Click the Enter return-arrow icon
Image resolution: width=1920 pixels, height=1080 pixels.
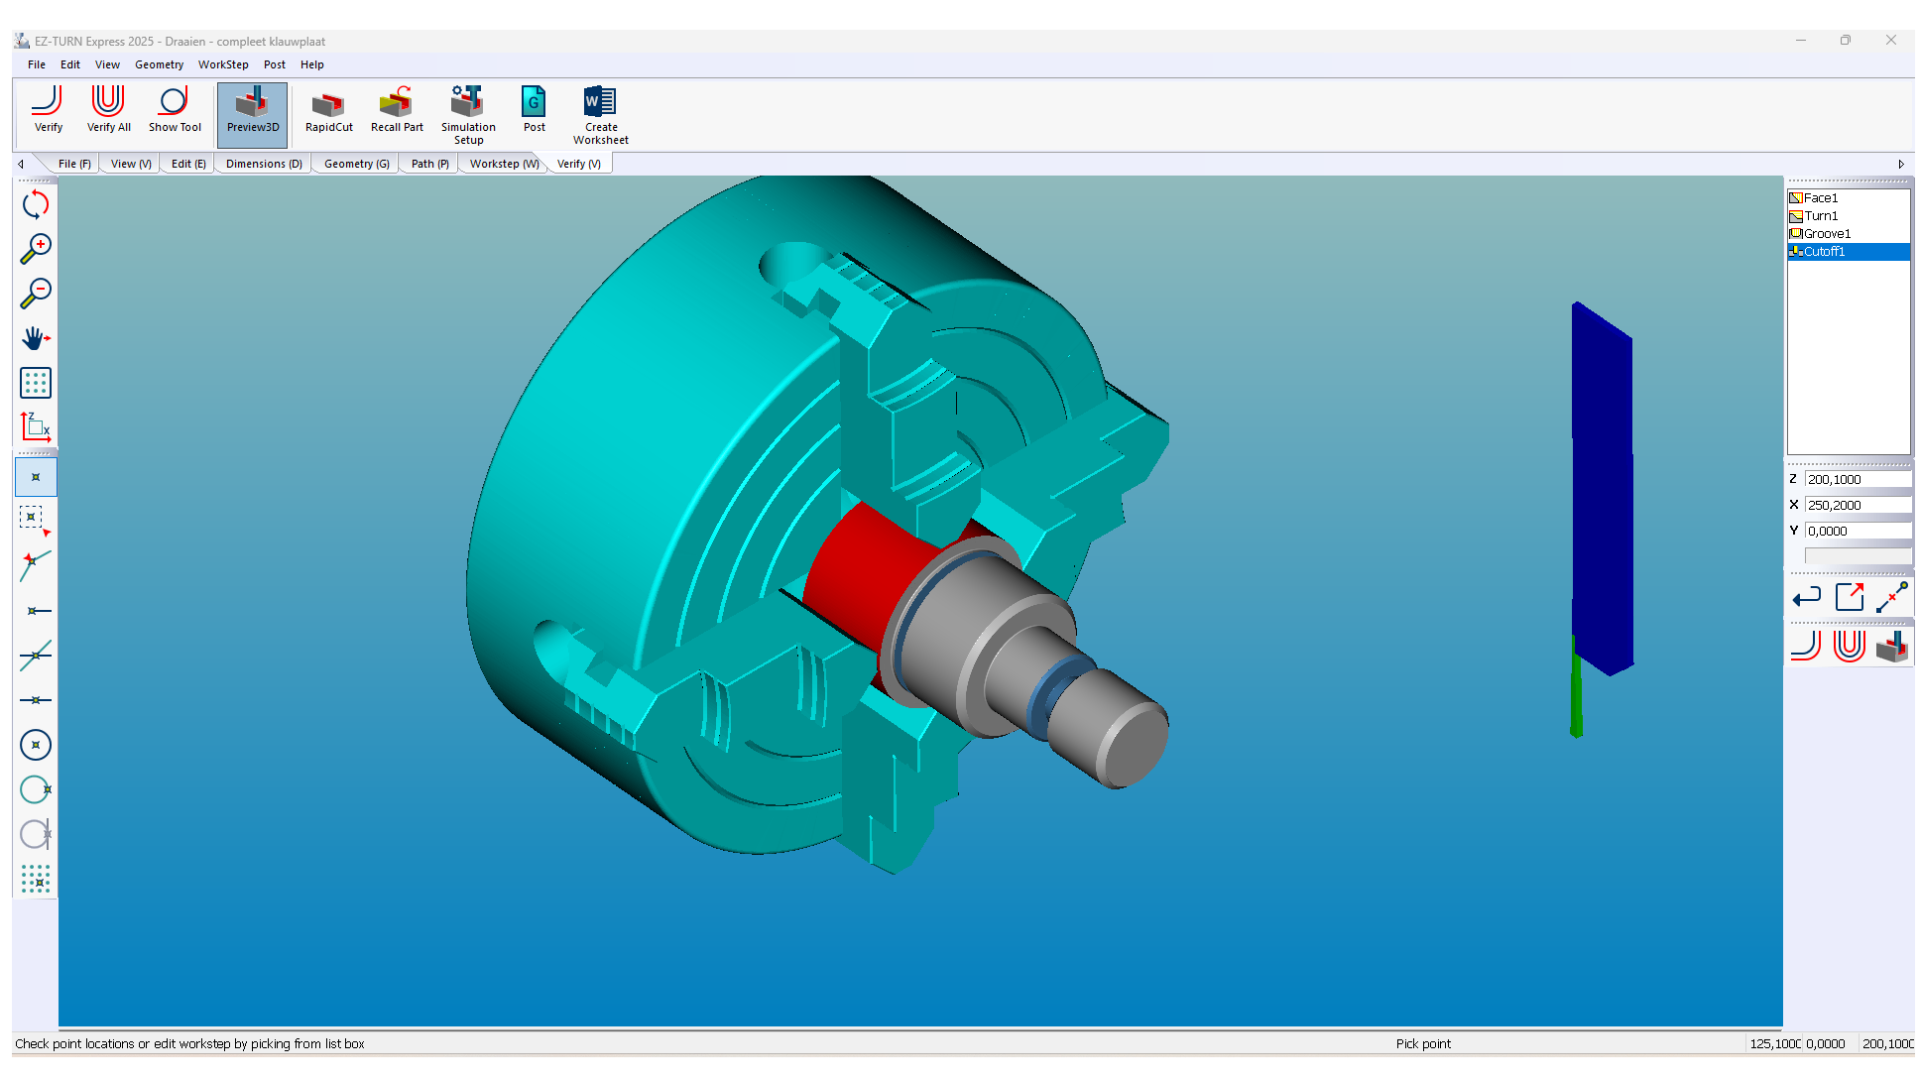tap(1806, 598)
